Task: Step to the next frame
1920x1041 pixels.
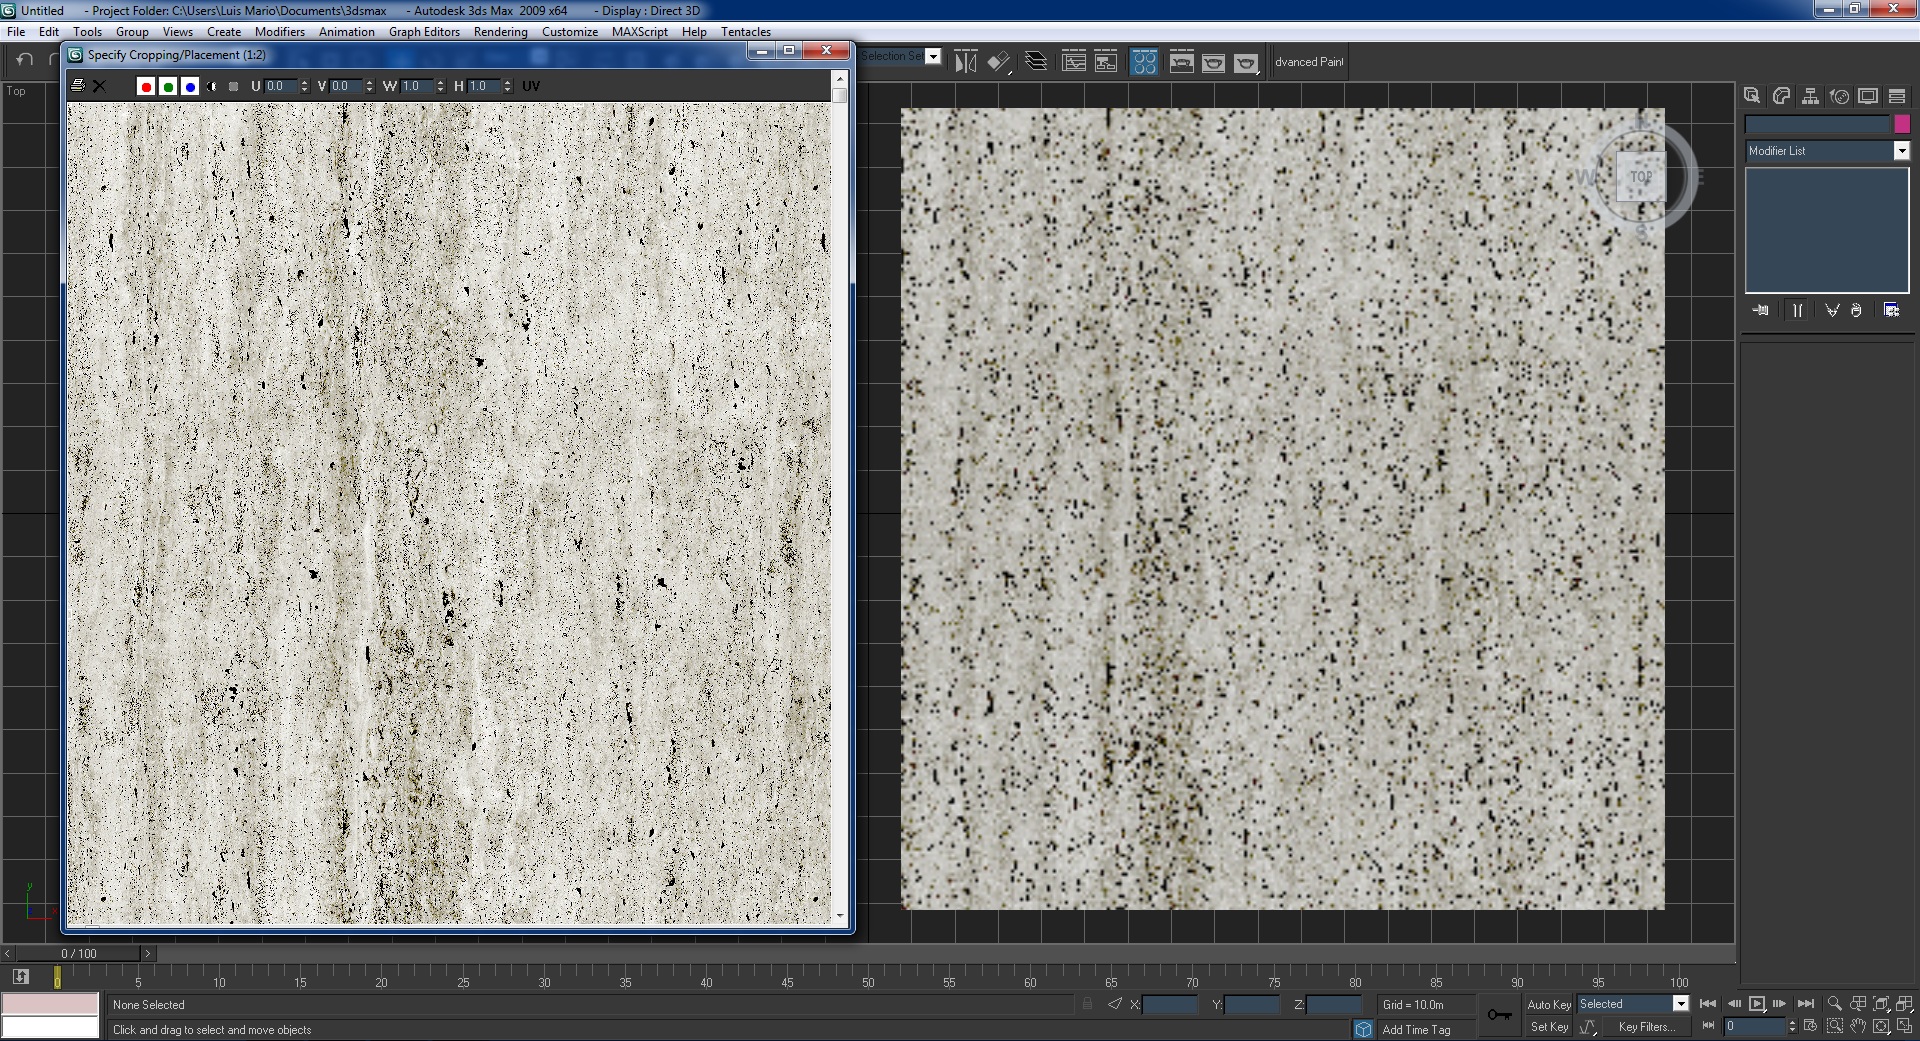Action: click(1780, 1004)
